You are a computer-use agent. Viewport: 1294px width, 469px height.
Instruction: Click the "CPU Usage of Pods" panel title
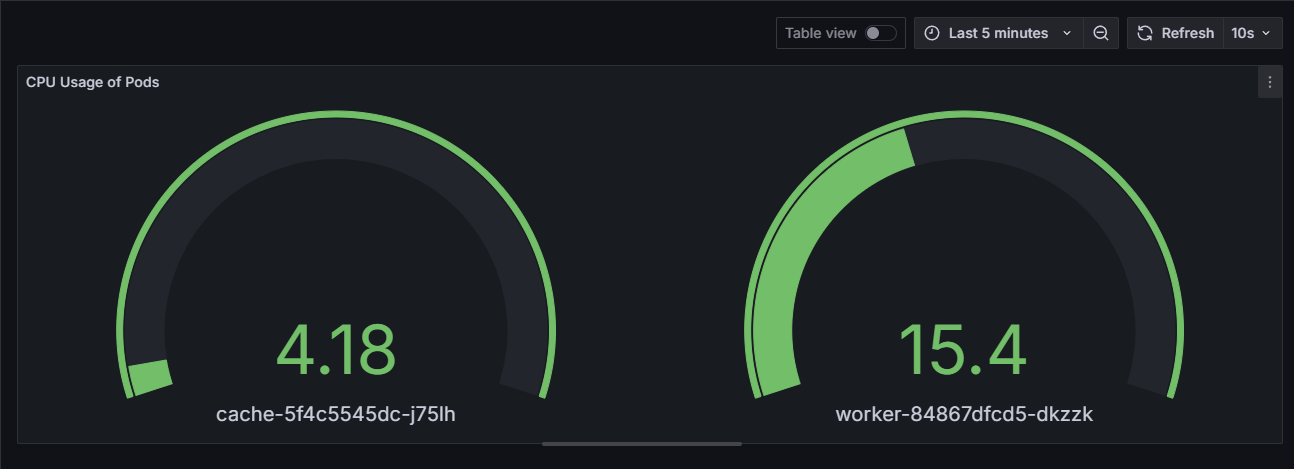click(93, 82)
